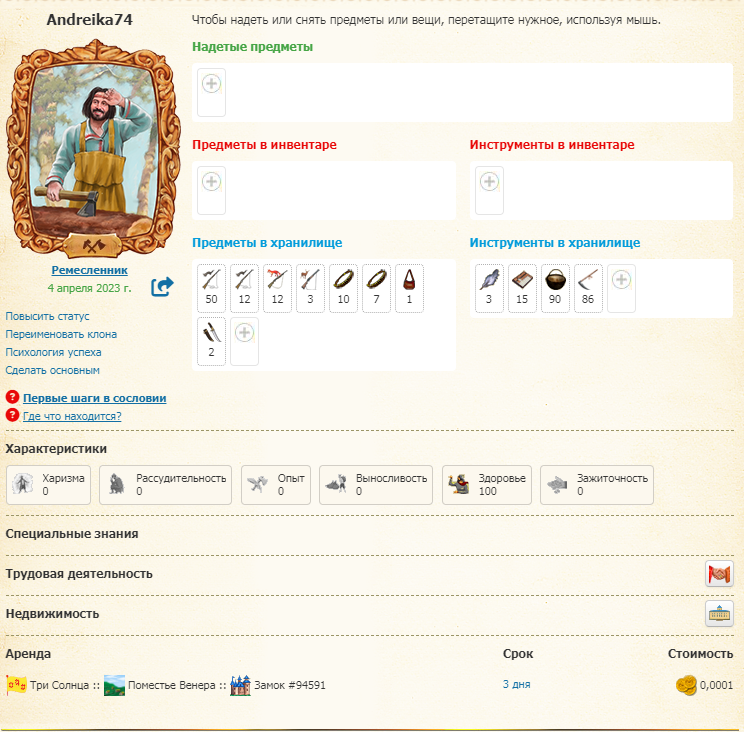Click the question icon beside Где что находится
Viewport: 744px width, 732px height.
[x=12, y=415]
